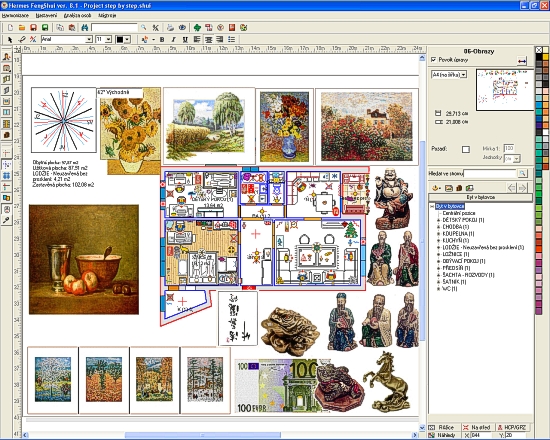Screen dimensions: 550x440
Task: Open the Harmonizace menu
Action: point(15,15)
